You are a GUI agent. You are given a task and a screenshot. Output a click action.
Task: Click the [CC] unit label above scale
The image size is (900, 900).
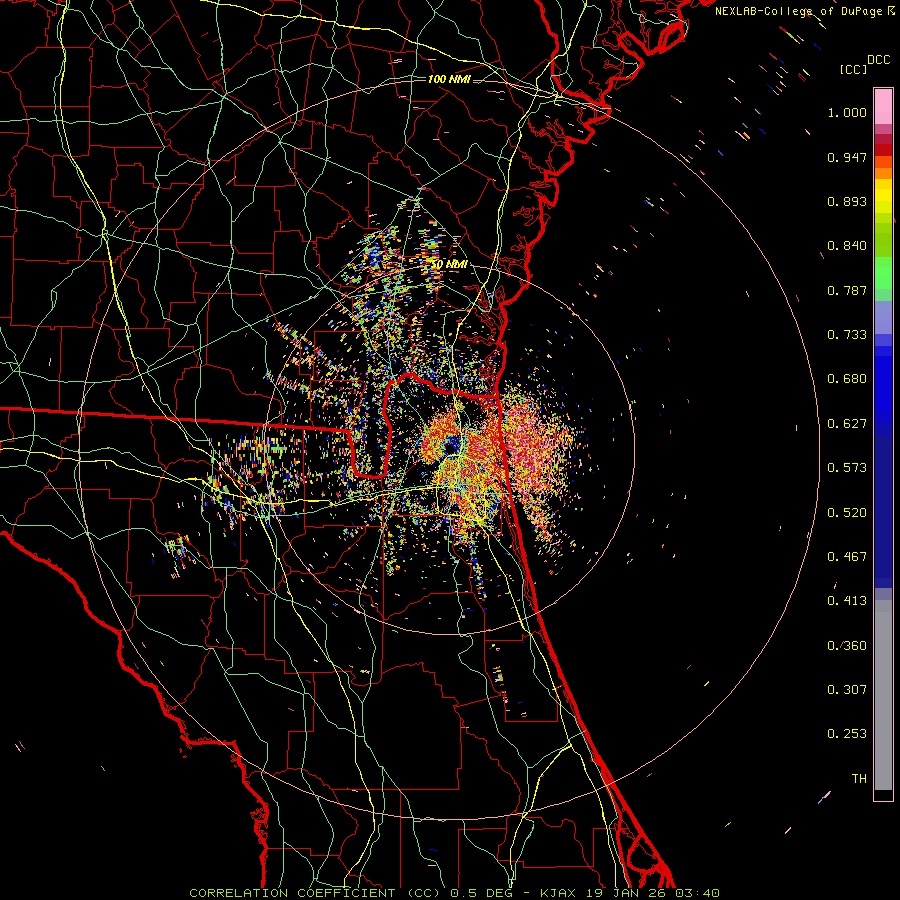pos(854,69)
